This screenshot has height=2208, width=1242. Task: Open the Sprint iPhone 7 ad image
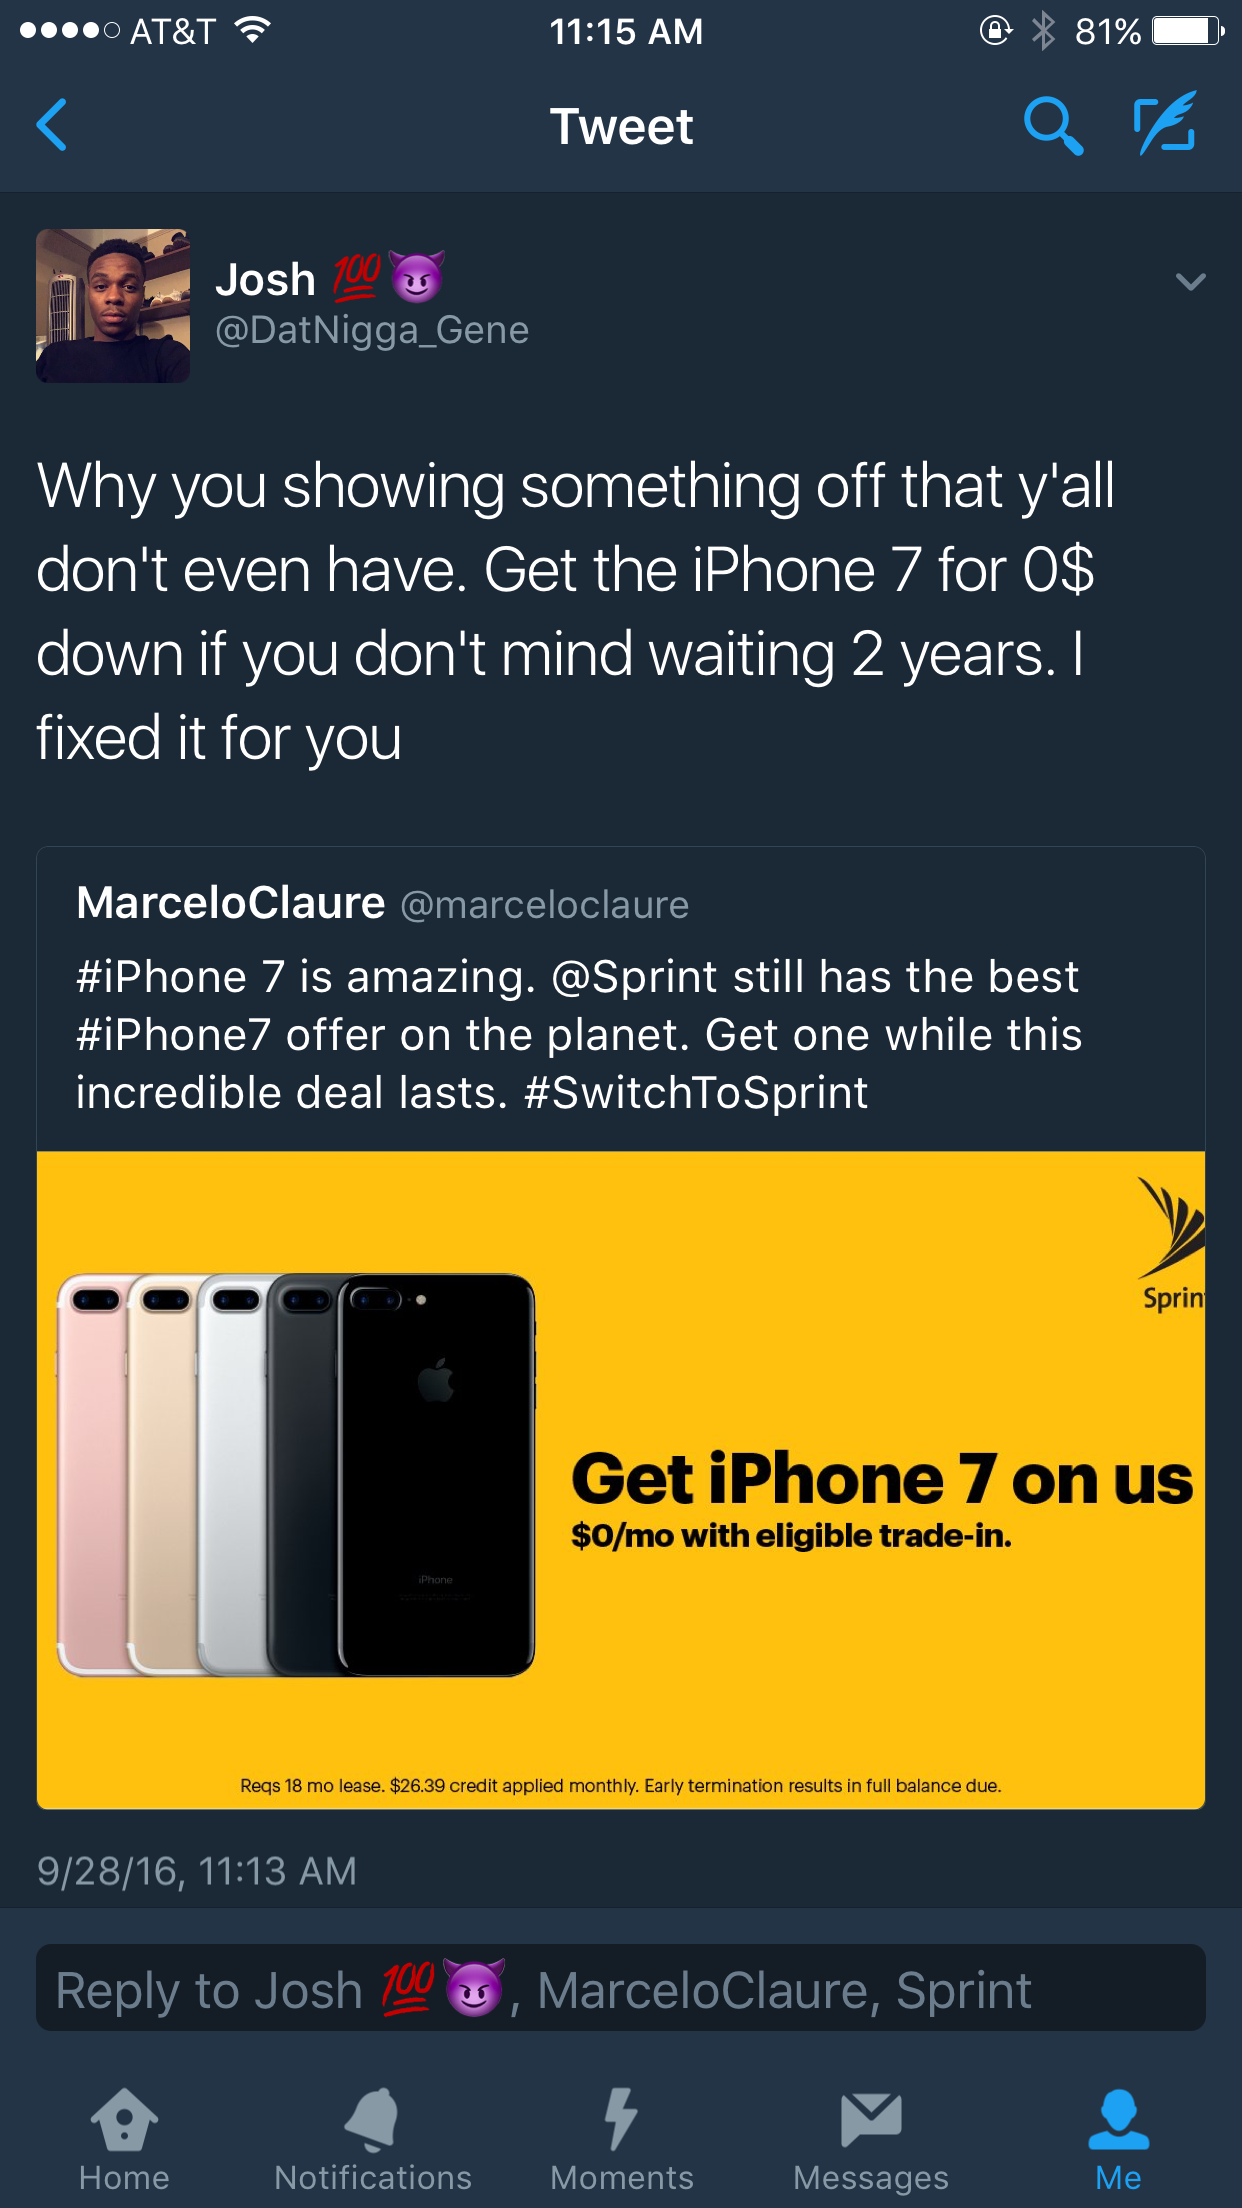(x=621, y=1480)
